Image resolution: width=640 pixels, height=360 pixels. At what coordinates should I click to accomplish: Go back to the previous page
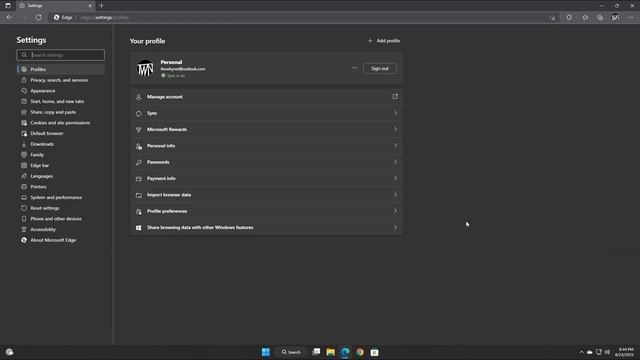tap(9, 18)
